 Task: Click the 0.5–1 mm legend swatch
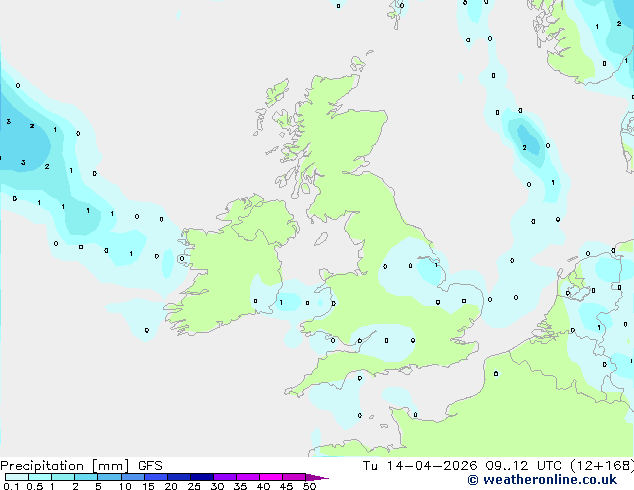(40, 477)
